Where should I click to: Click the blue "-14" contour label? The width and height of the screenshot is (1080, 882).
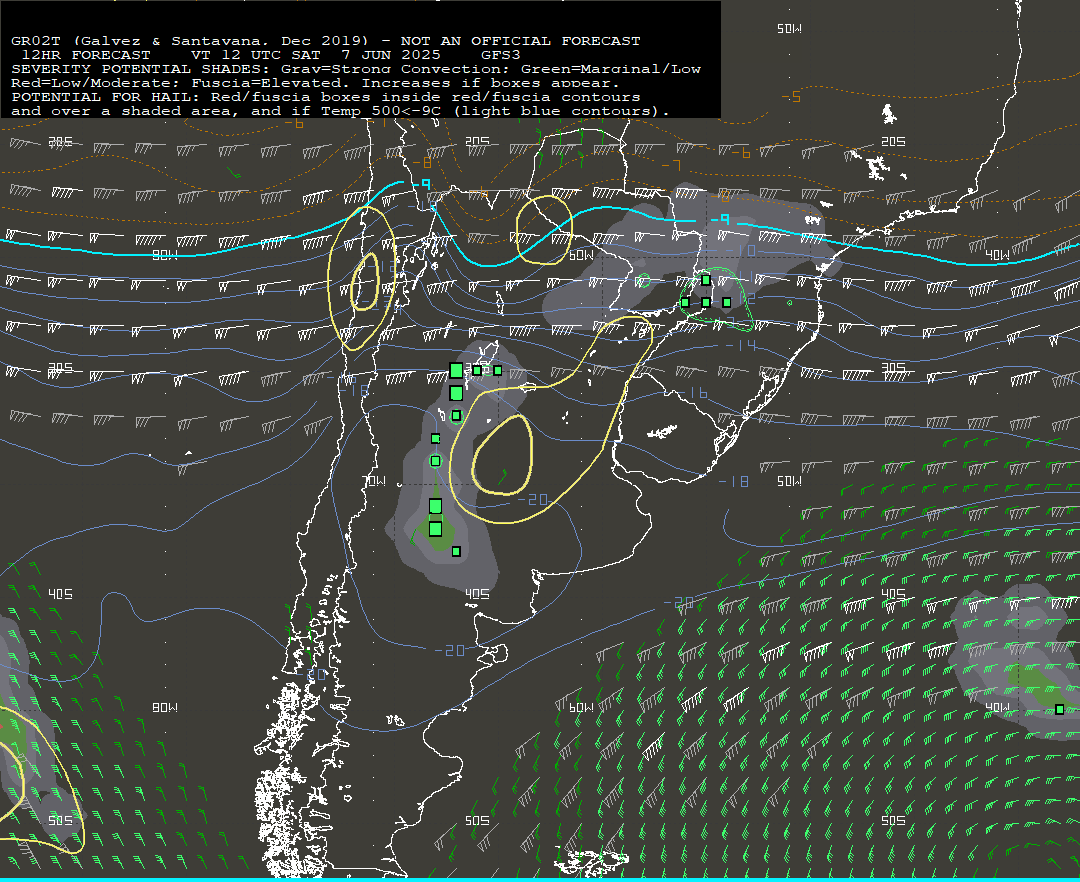tap(740, 345)
